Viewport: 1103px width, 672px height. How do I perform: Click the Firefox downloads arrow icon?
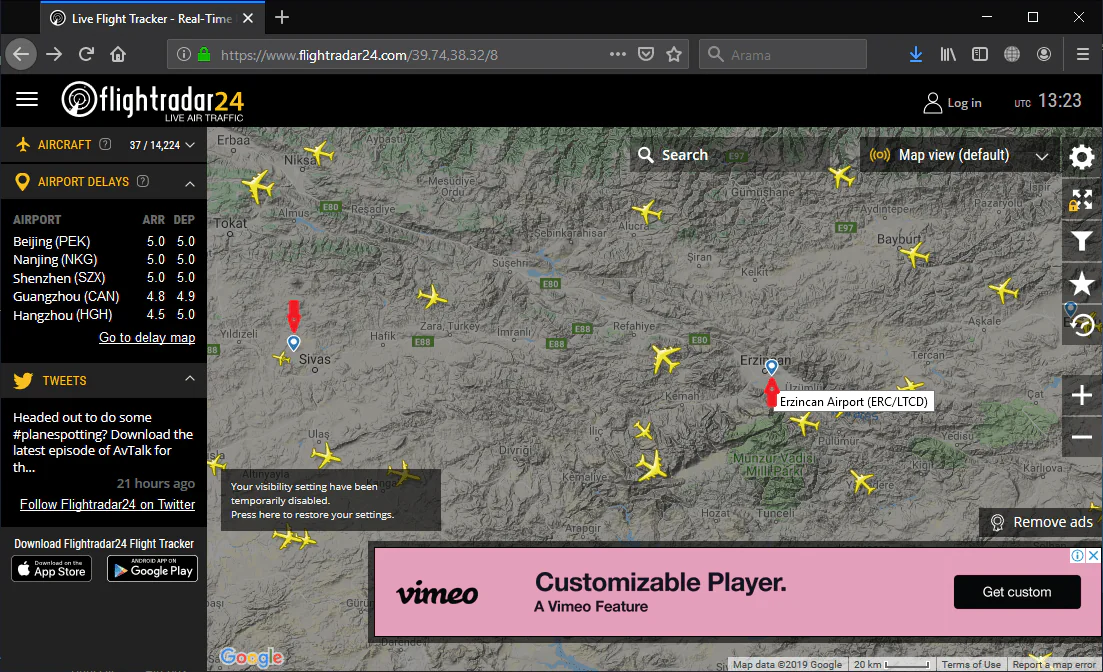915,54
